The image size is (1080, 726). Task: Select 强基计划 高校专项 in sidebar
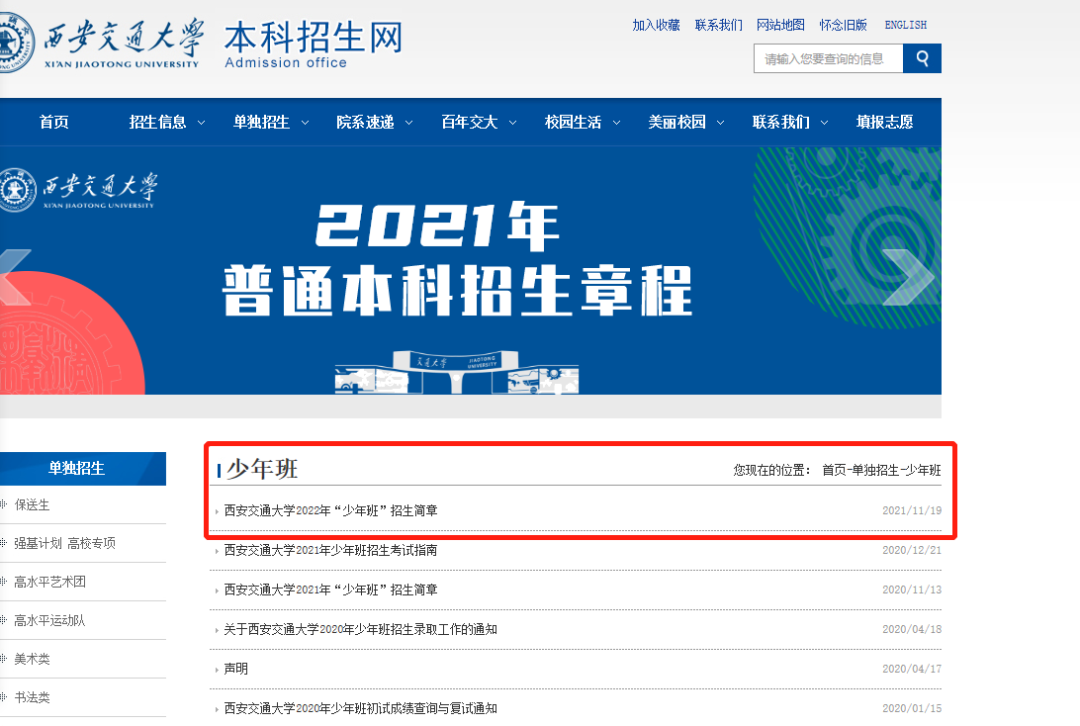point(65,543)
